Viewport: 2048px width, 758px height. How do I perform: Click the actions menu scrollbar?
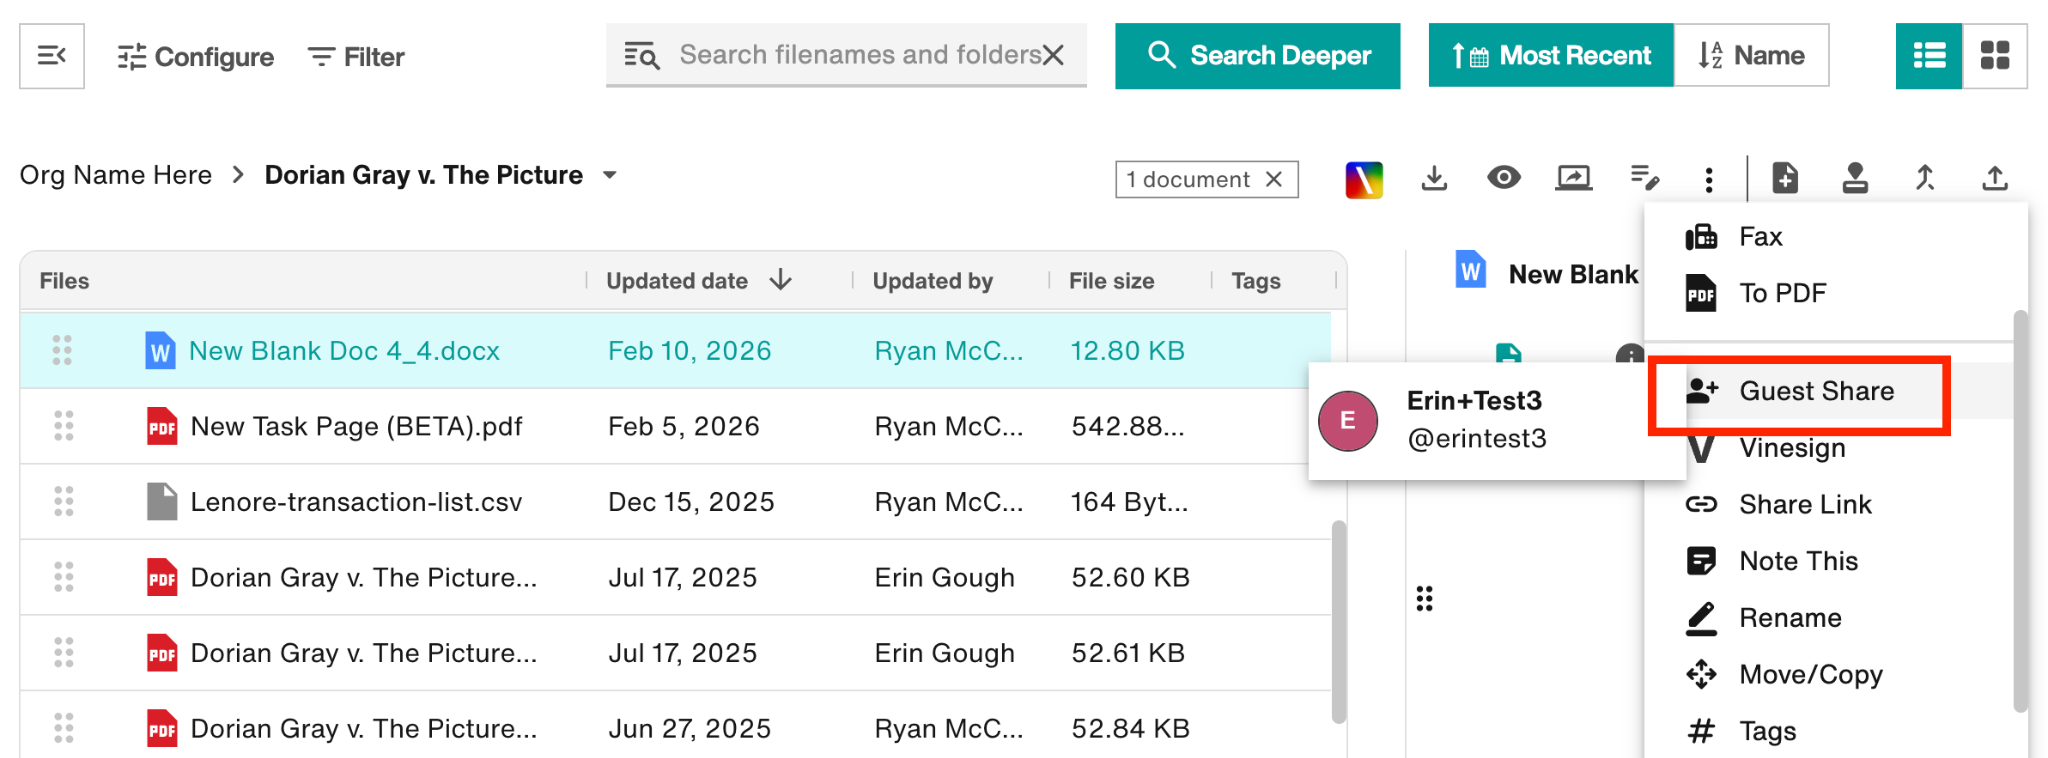2020,510
